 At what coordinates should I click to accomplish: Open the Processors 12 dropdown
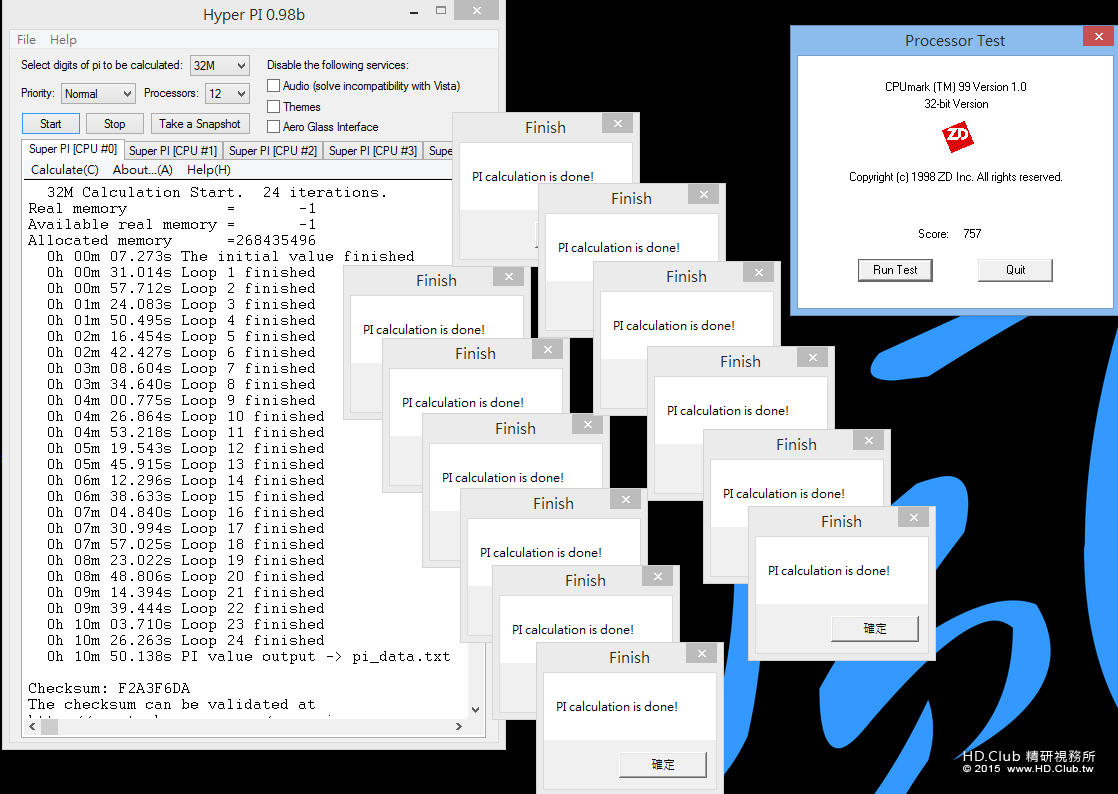point(227,93)
